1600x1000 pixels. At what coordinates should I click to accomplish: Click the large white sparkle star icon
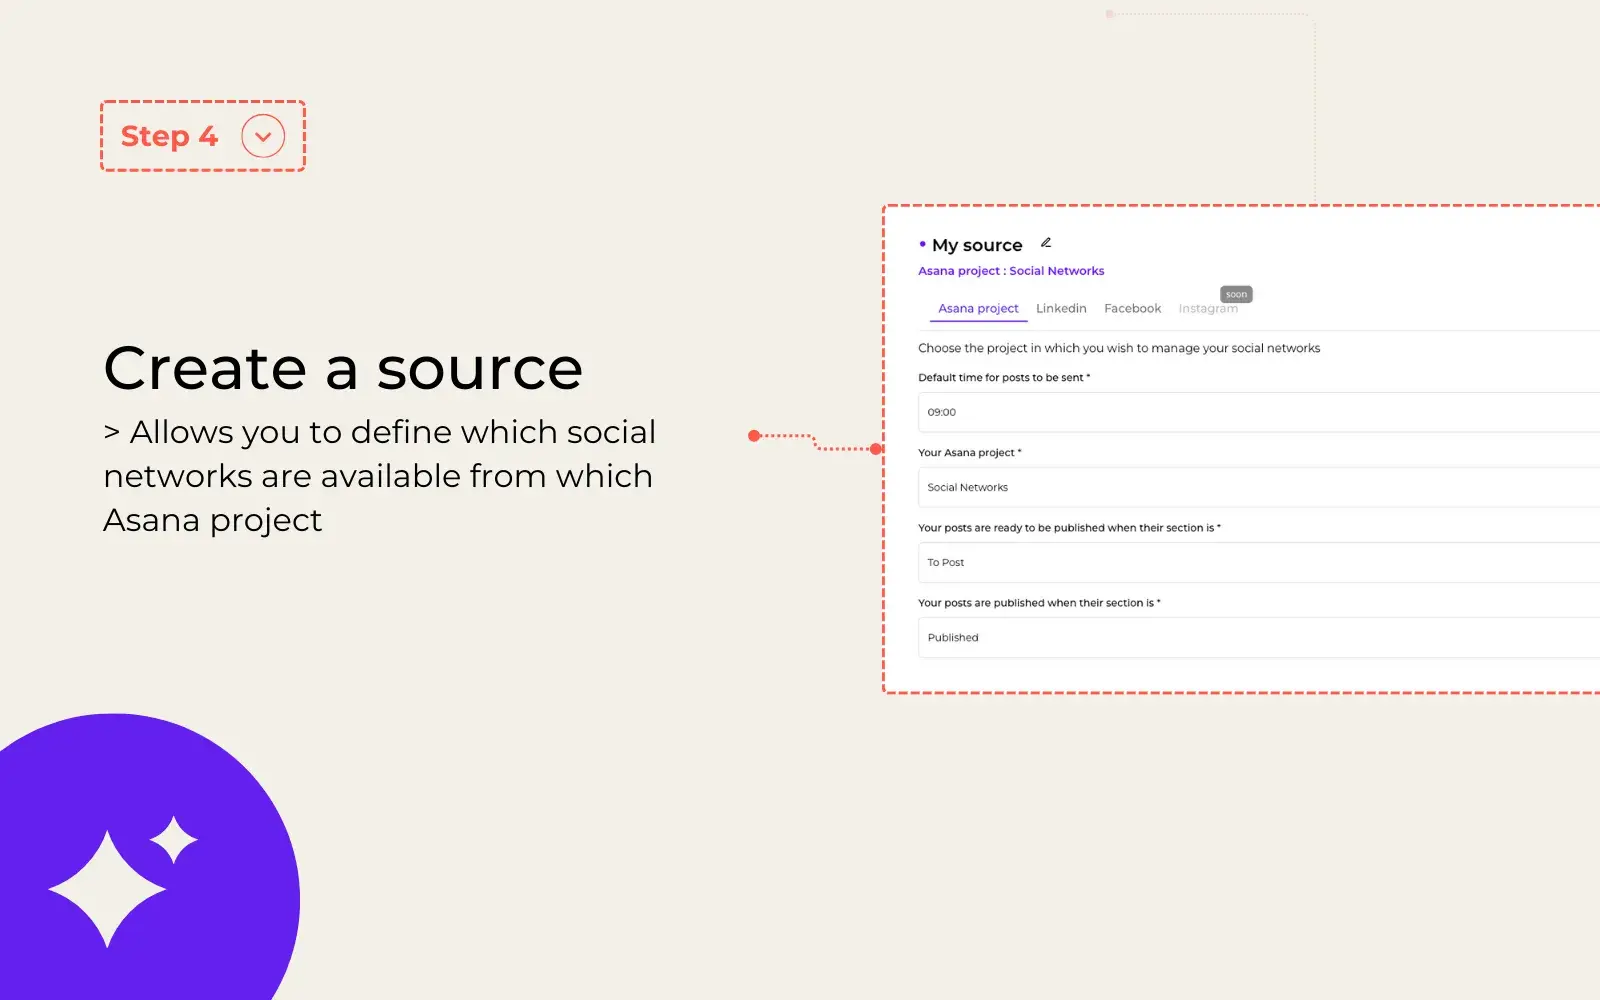coord(107,889)
